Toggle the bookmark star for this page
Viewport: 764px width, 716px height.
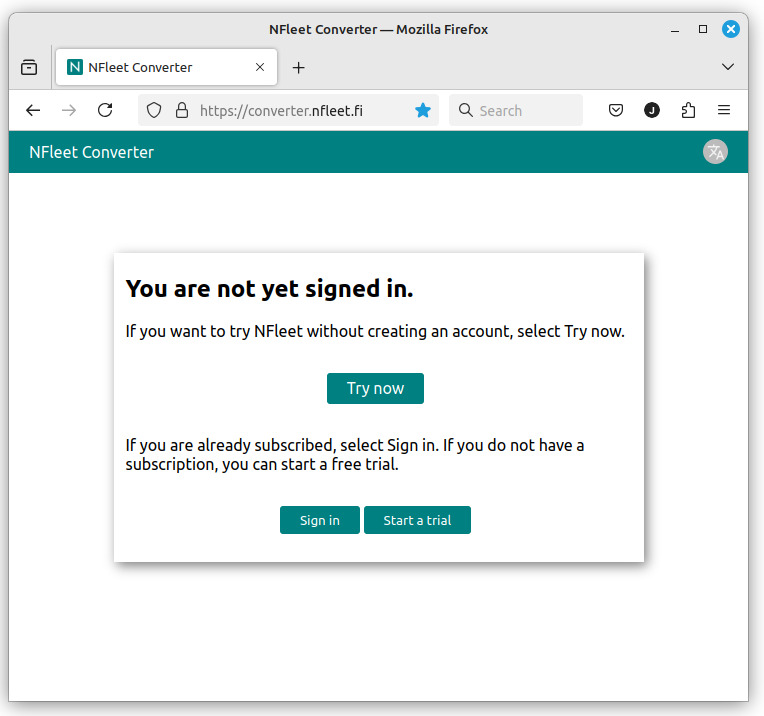tap(422, 111)
